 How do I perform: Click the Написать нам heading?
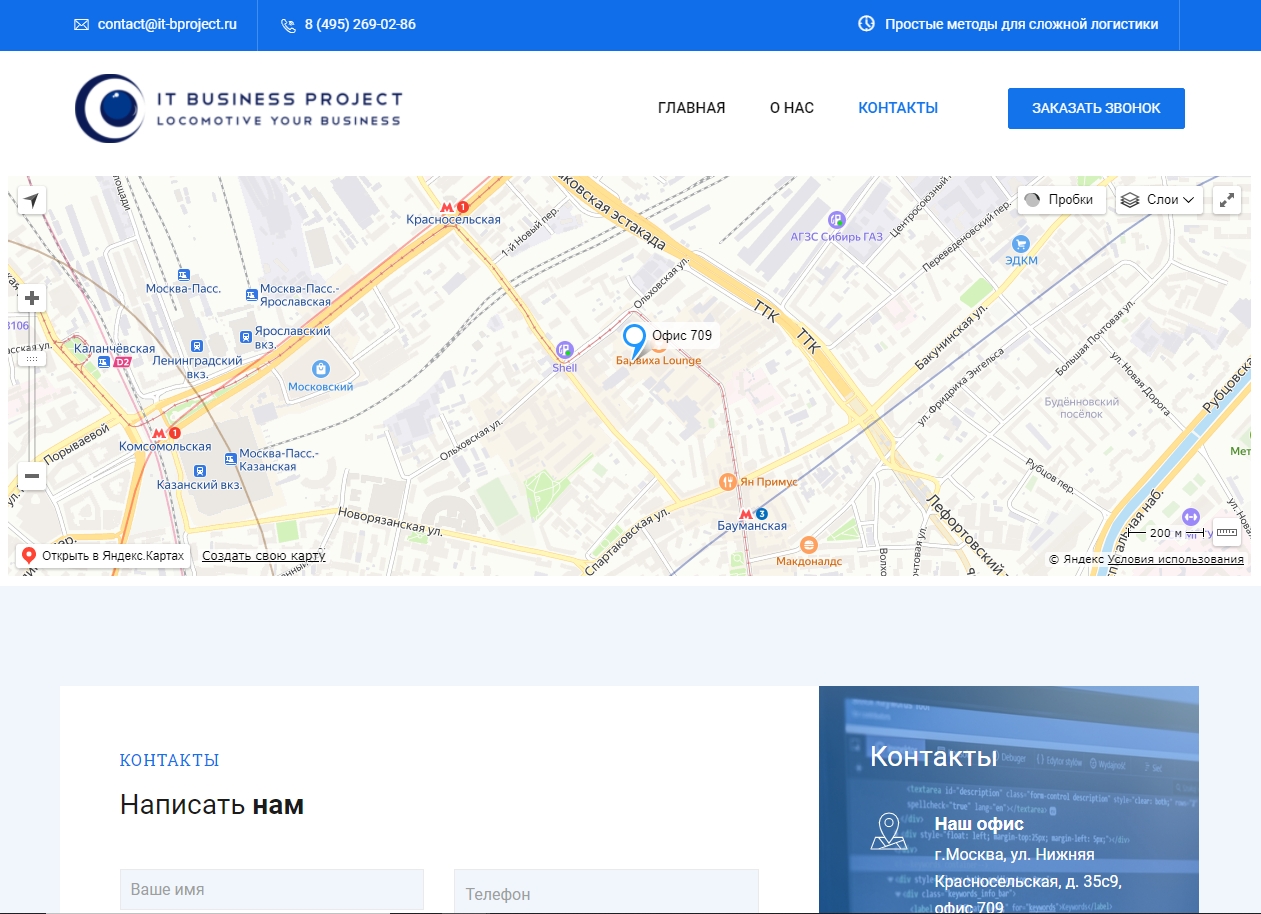click(212, 804)
